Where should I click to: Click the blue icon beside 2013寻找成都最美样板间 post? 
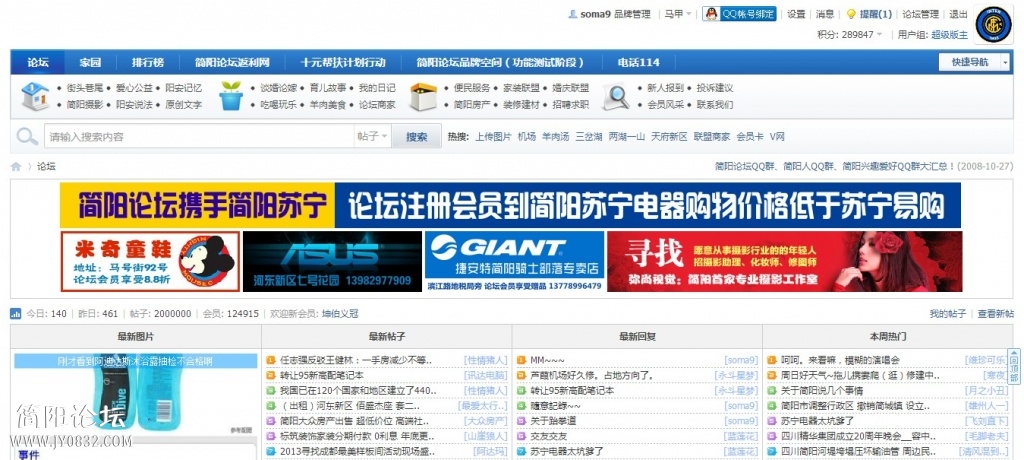(271, 451)
